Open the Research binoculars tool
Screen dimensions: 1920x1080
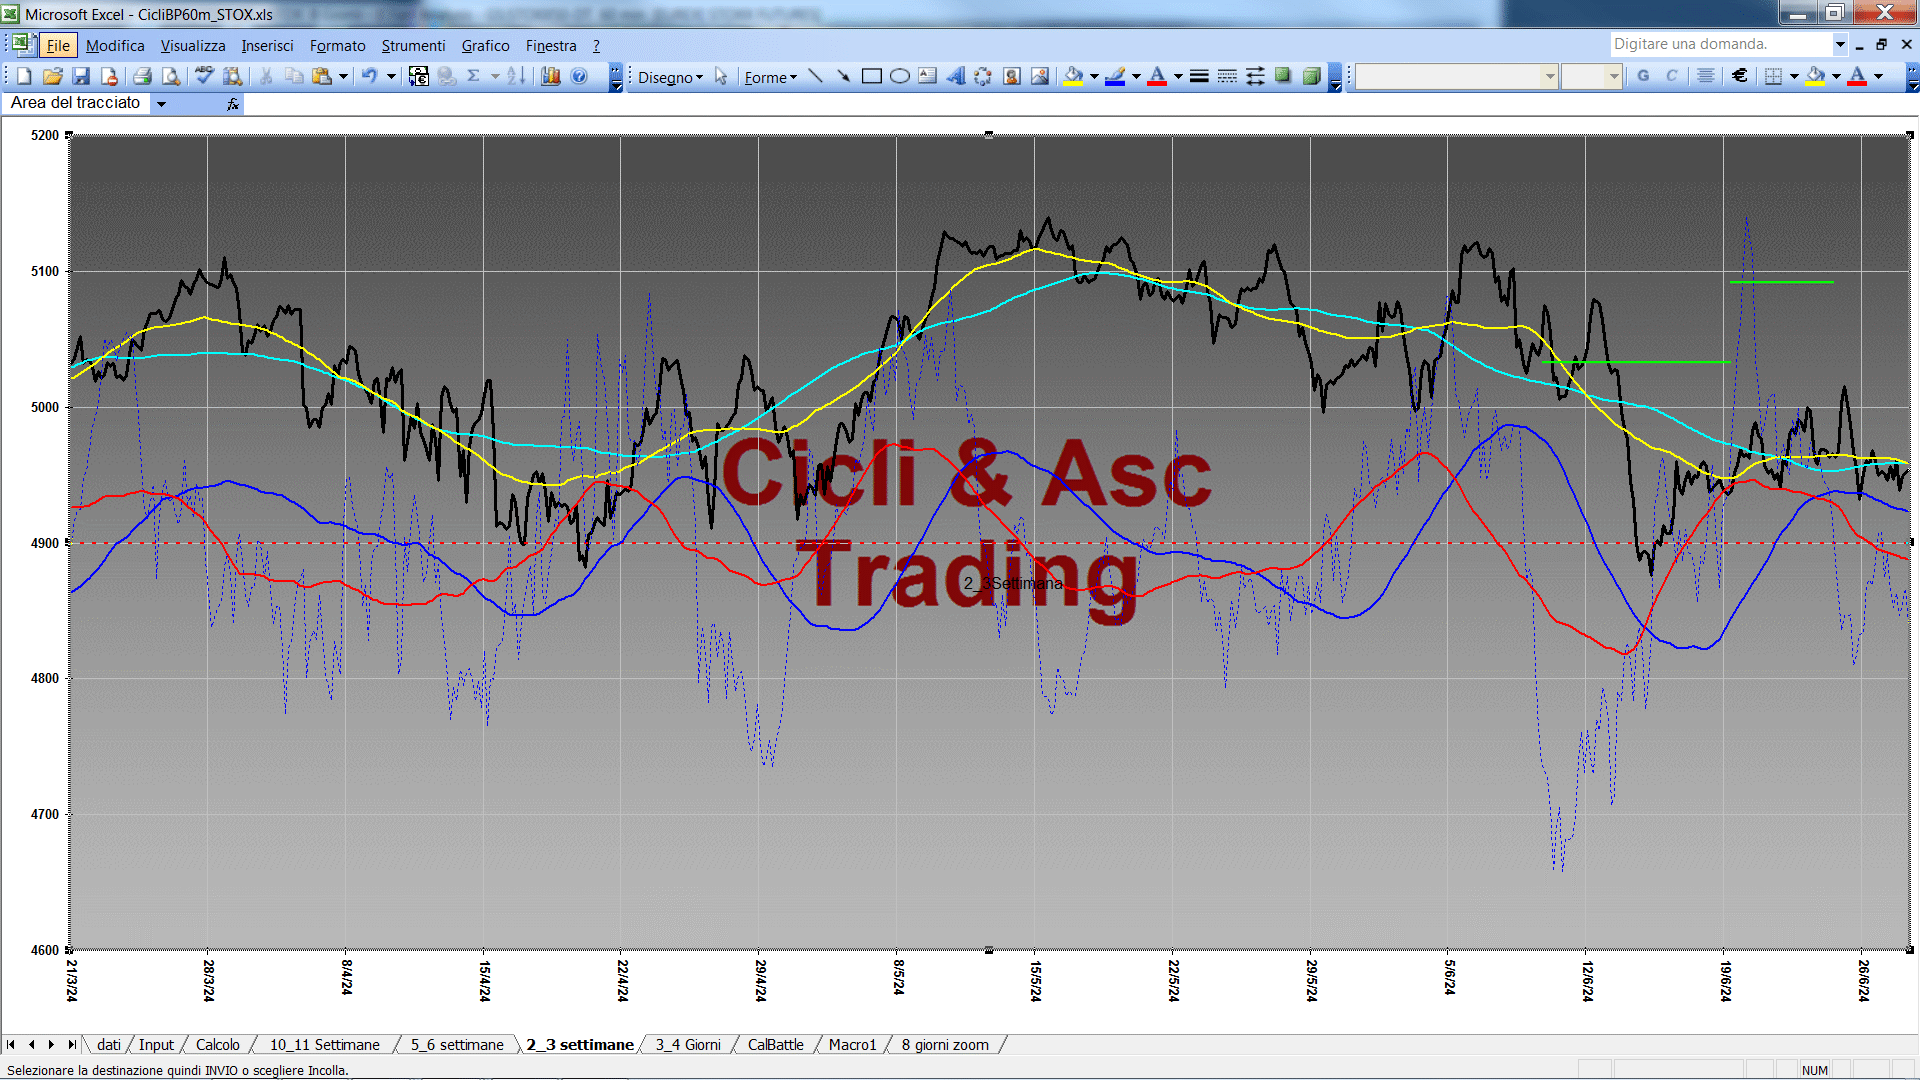pyautogui.click(x=233, y=76)
